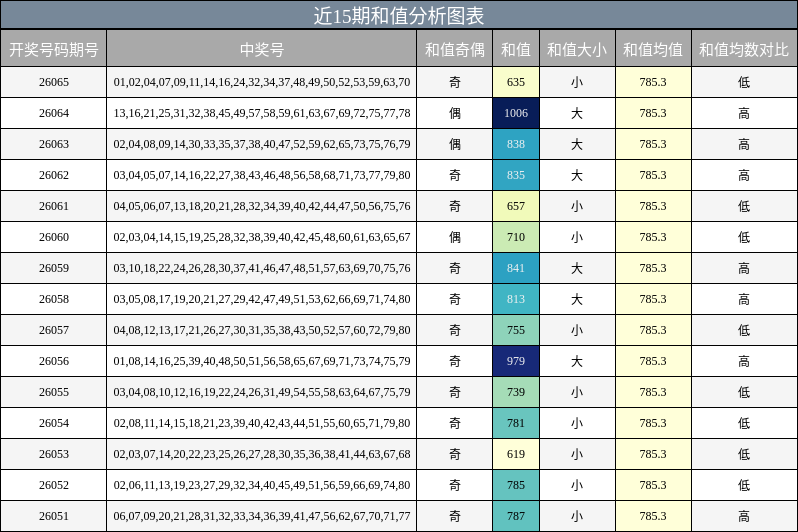The height and width of the screenshot is (532, 798).
Task: Click the sum value 739 cell
Action: (x=516, y=392)
